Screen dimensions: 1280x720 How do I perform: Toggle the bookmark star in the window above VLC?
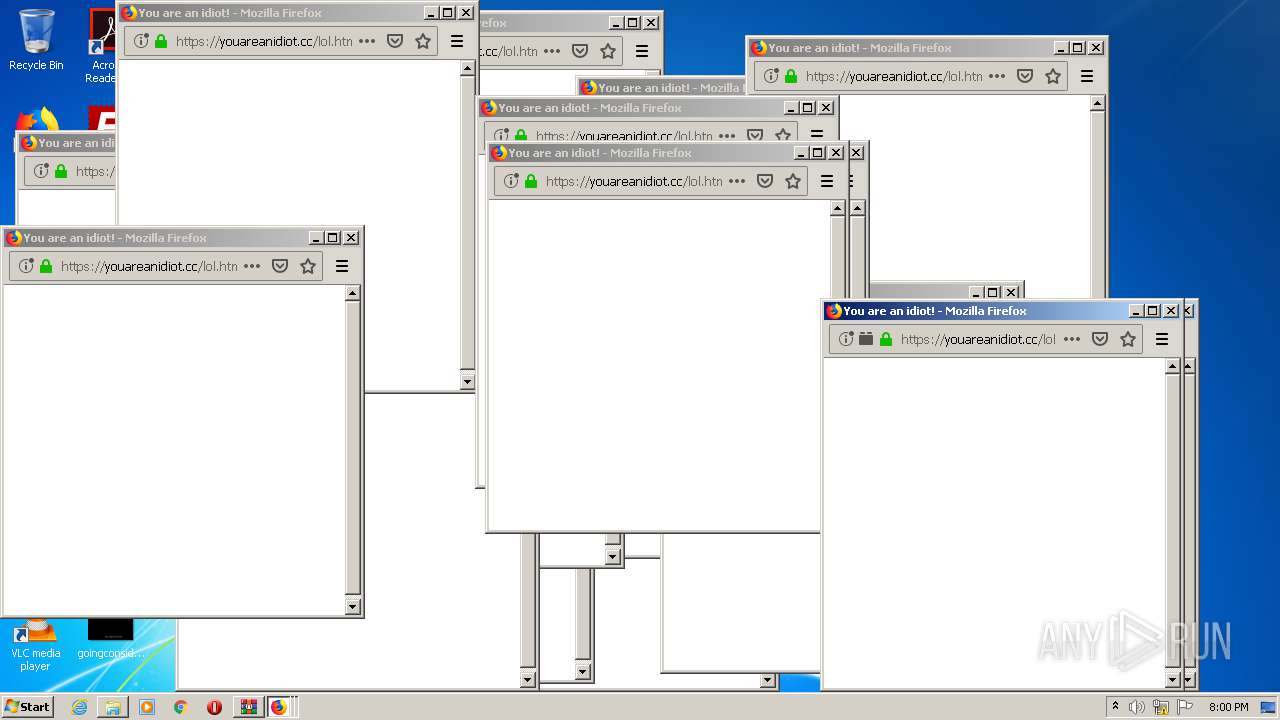click(308, 266)
